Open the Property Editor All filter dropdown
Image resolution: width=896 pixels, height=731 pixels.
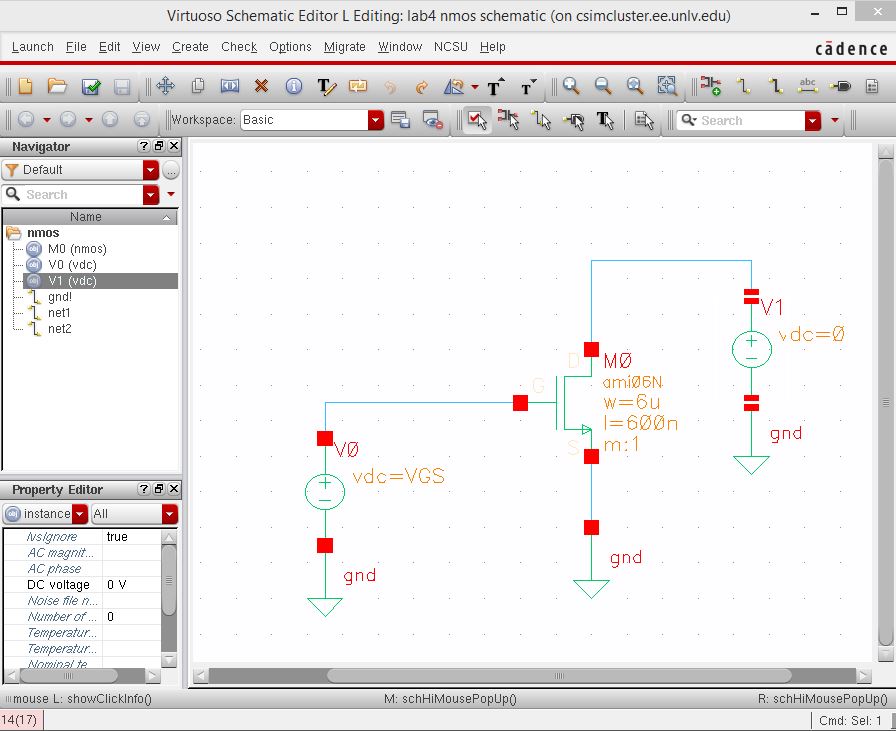(x=168, y=514)
